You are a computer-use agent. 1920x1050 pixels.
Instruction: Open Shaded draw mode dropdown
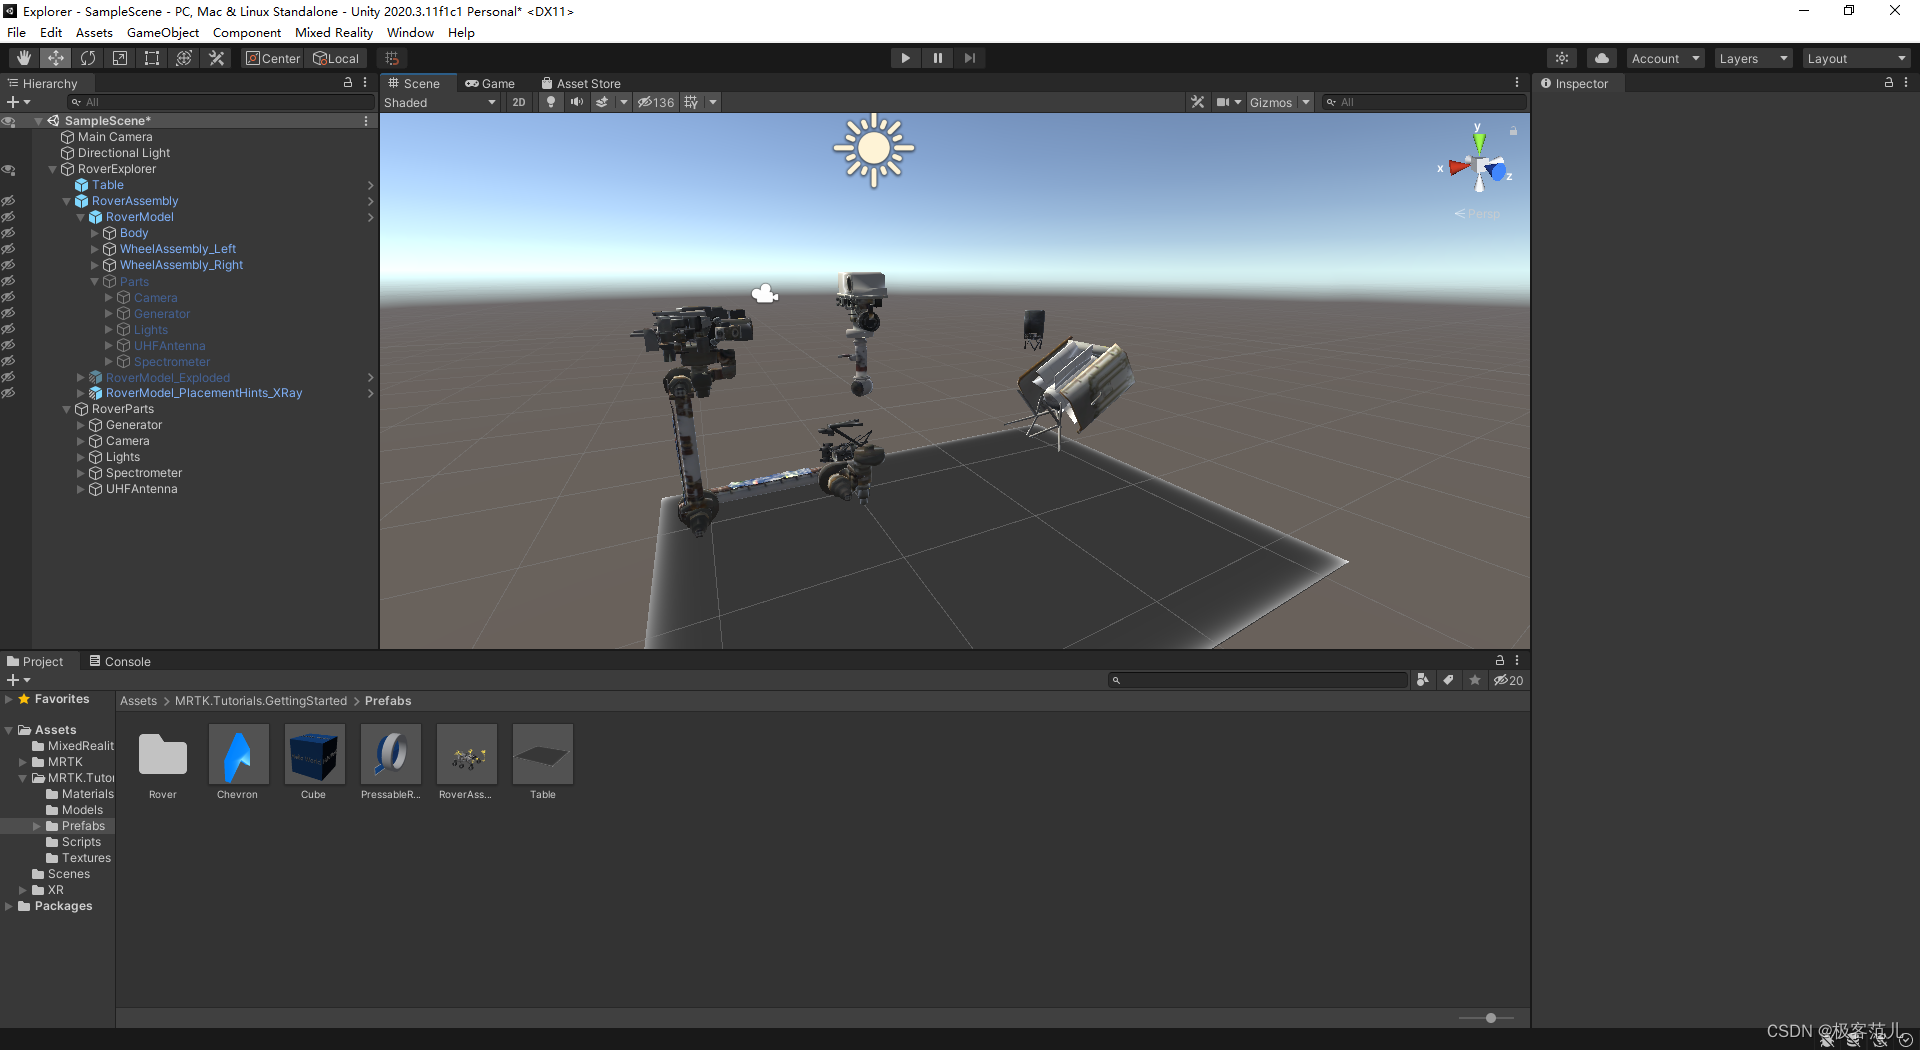click(440, 102)
